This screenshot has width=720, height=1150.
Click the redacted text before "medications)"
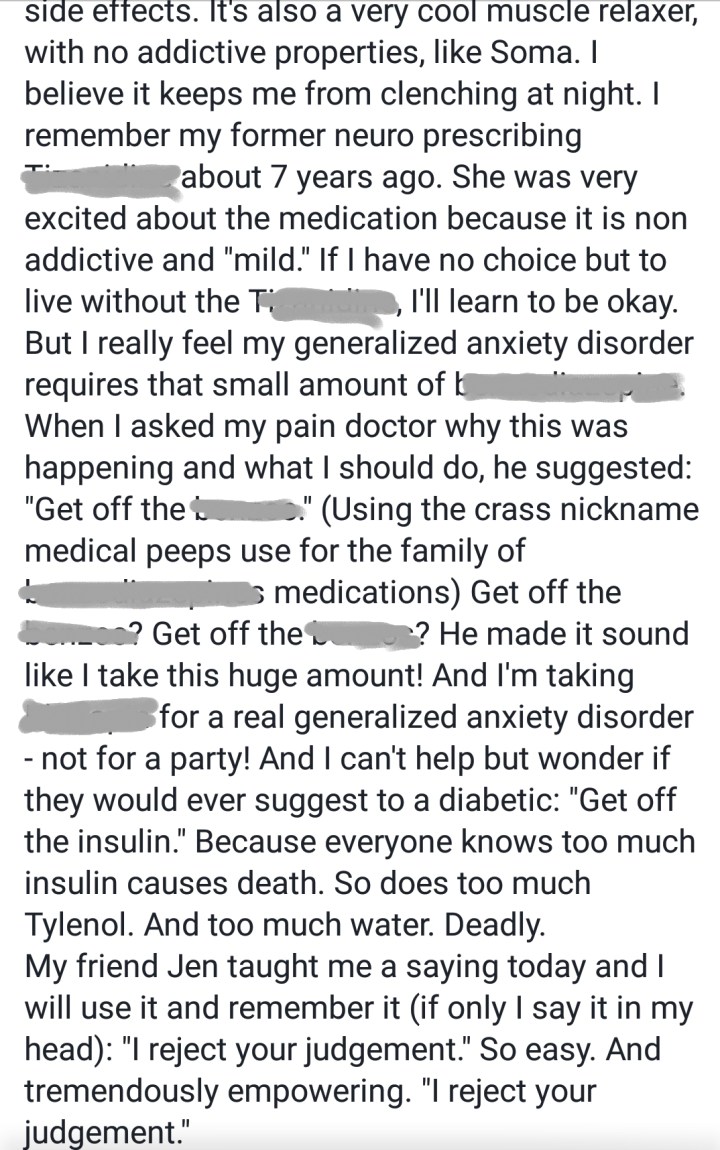142,592
